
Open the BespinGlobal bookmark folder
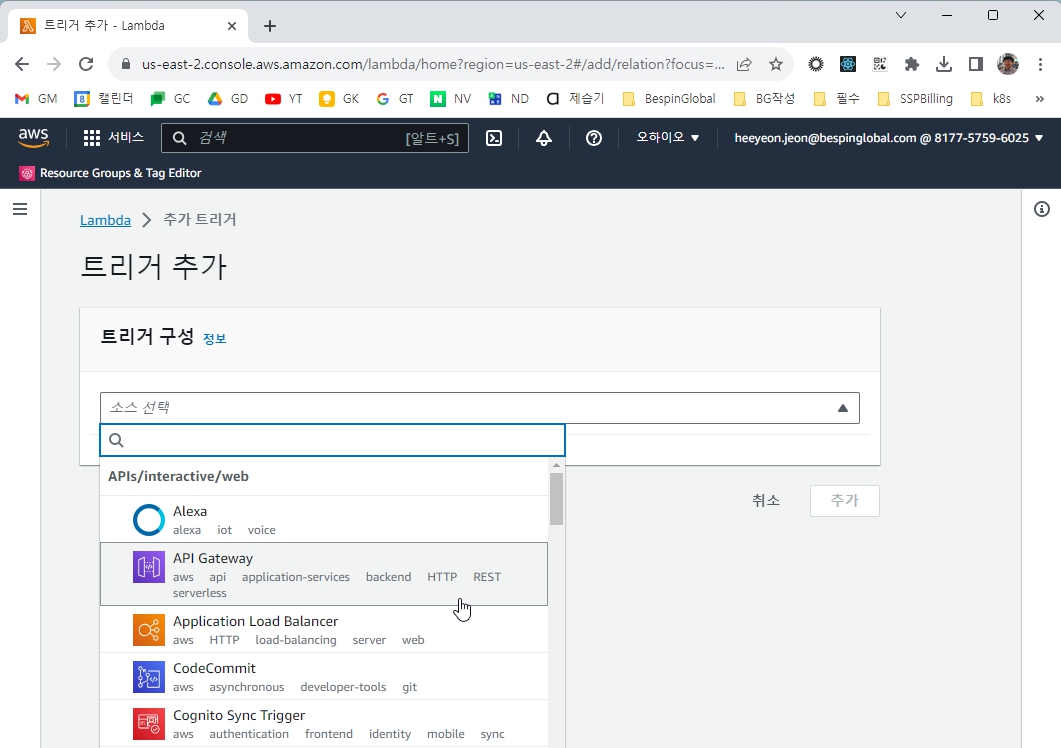(x=669, y=99)
